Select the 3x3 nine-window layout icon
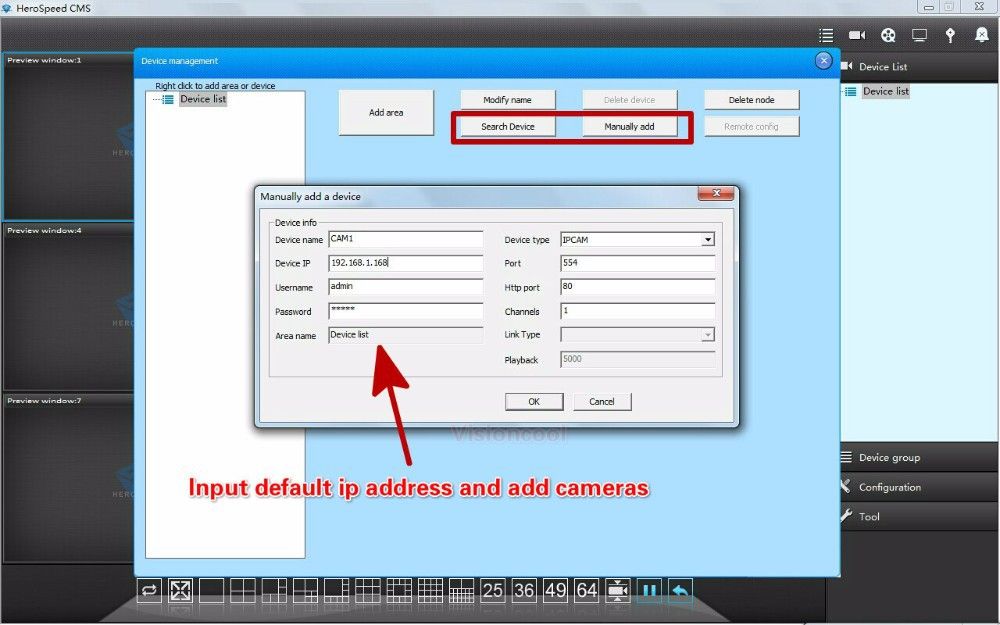 (368, 591)
